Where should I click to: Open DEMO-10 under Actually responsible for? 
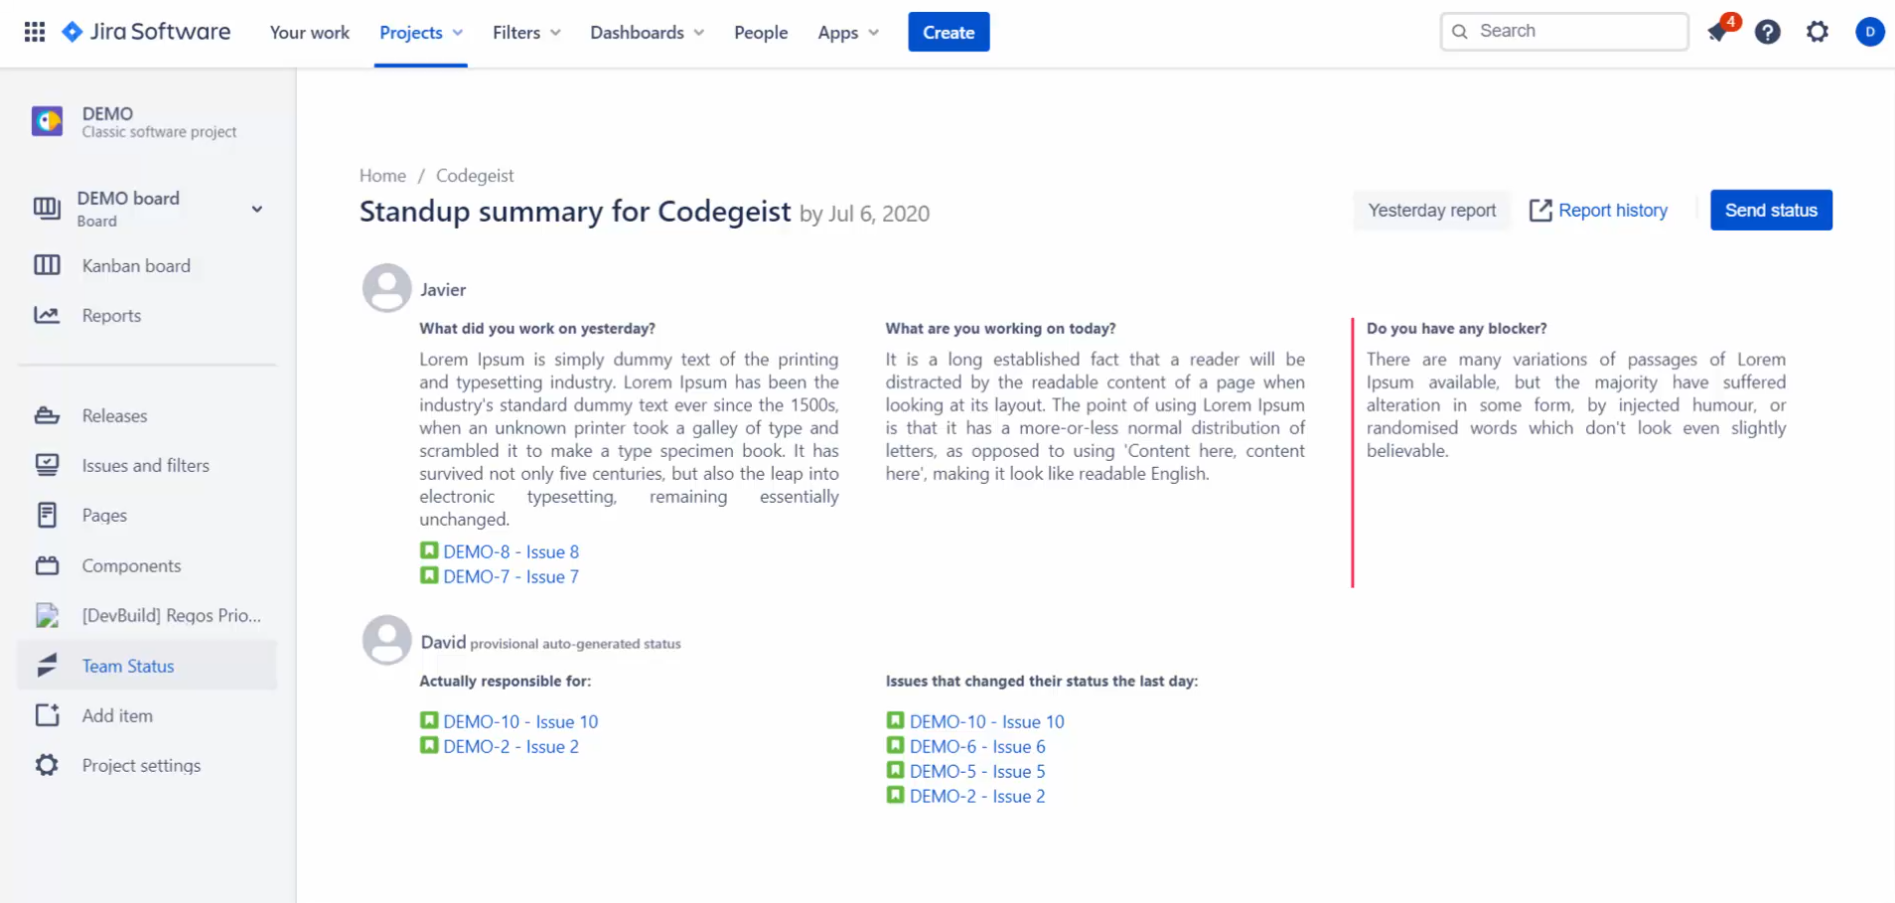click(520, 722)
